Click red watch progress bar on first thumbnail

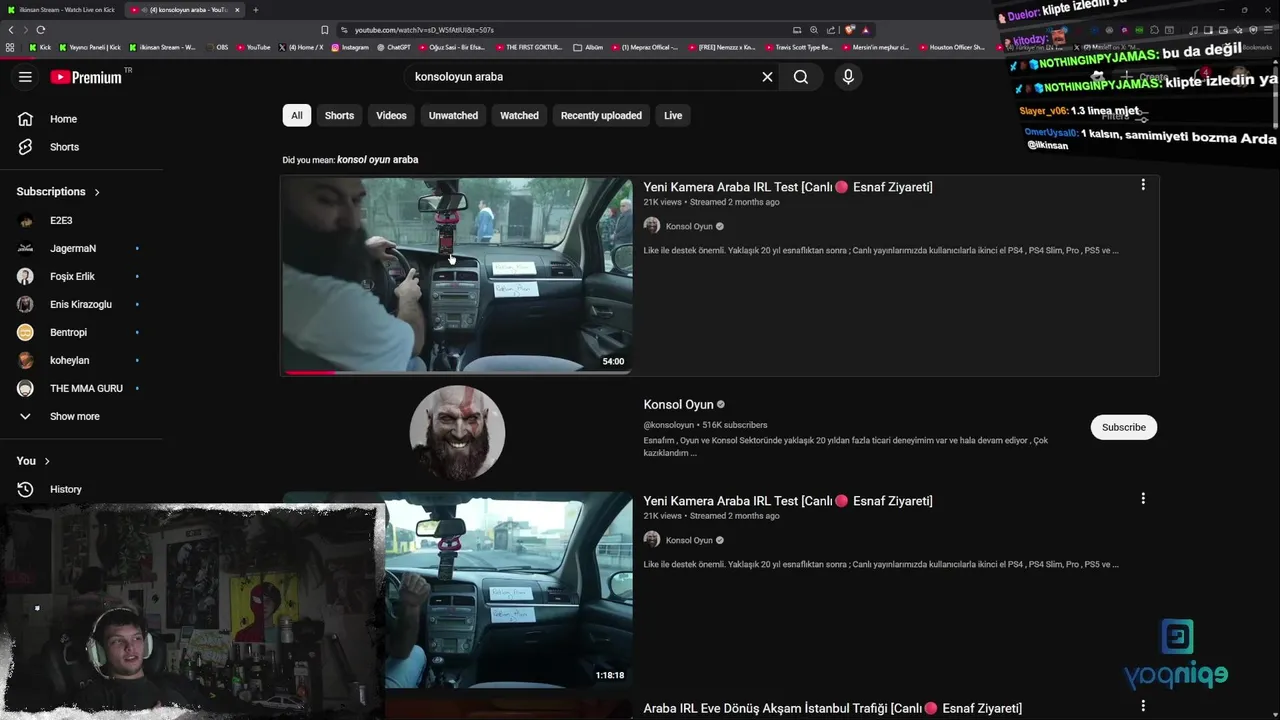[310, 372]
